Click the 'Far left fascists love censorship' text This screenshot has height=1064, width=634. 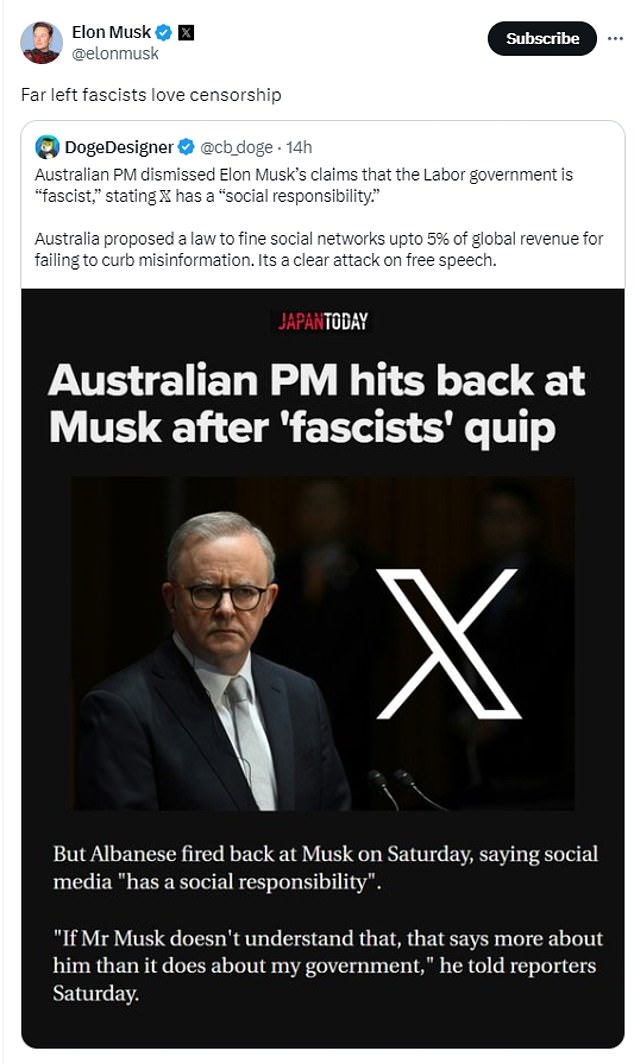[151, 94]
